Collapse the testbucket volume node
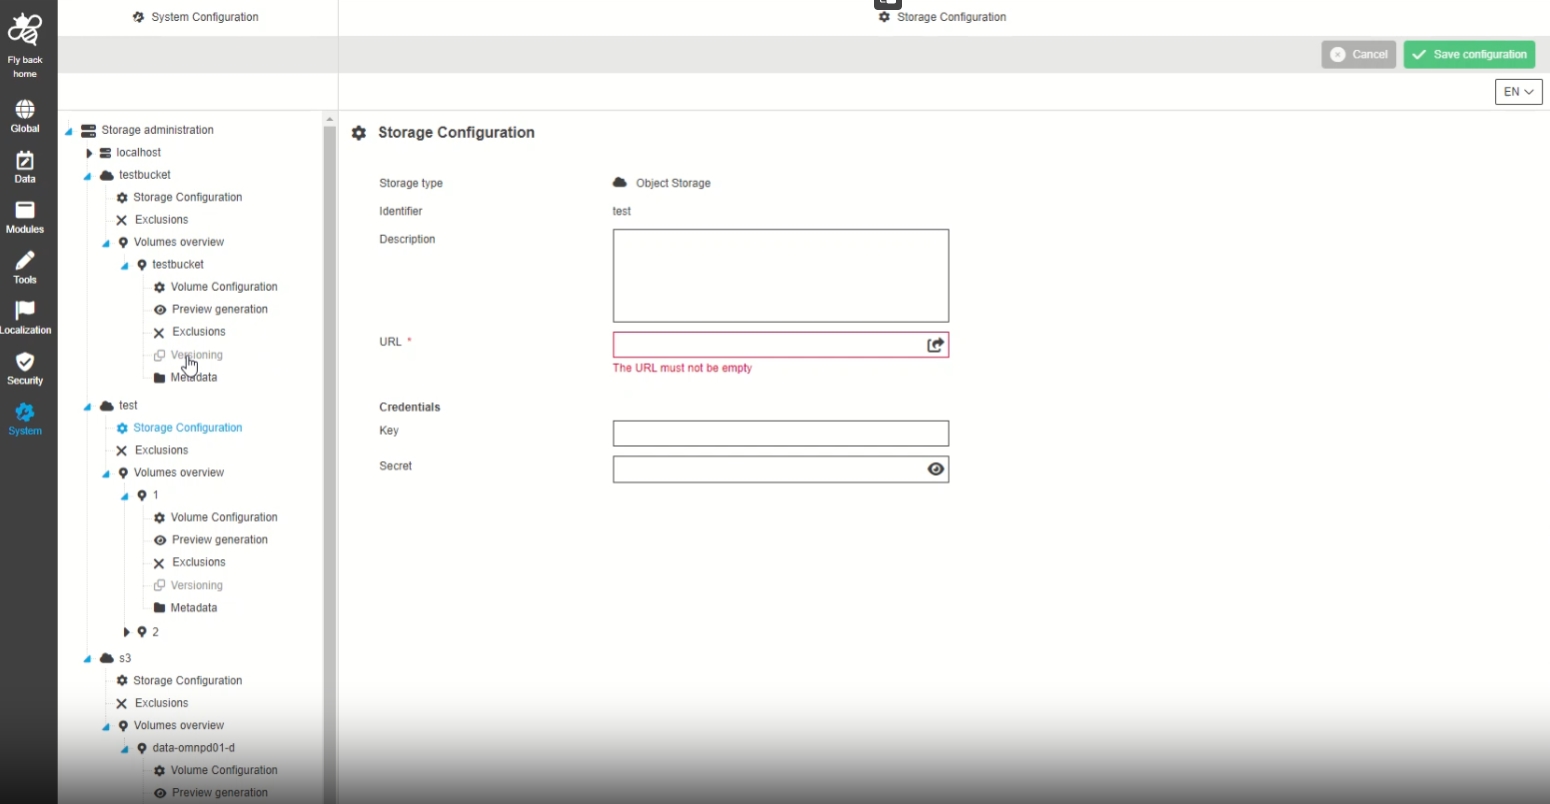1550x804 pixels. tap(125, 266)
